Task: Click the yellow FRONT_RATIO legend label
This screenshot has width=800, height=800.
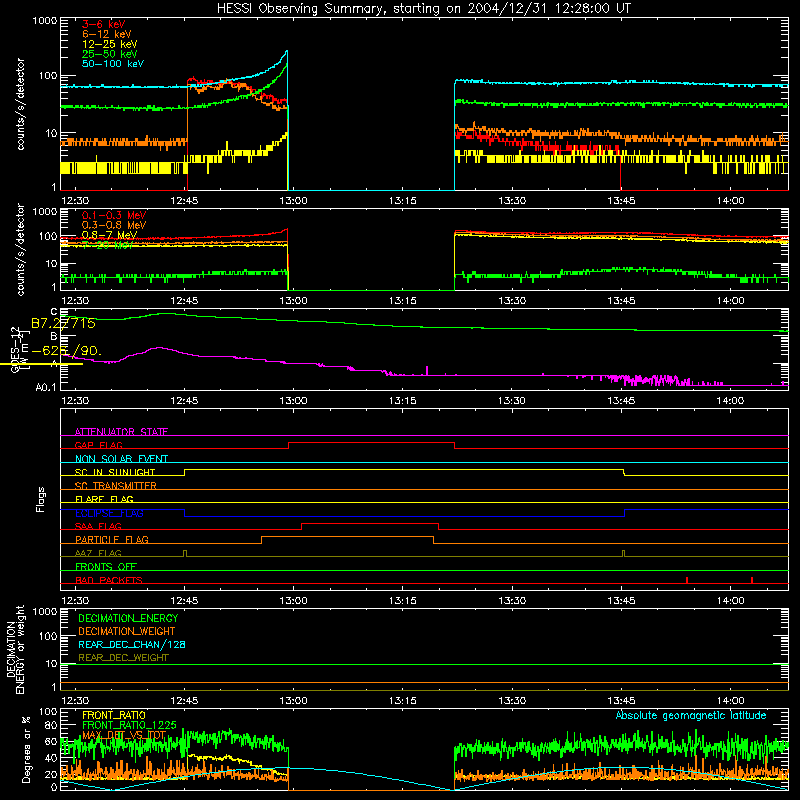Action: 114,715
